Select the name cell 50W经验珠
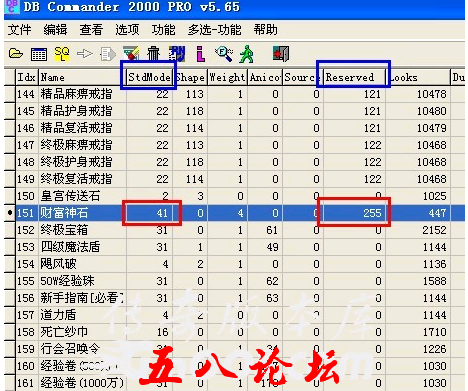Viewport: 468px width, 391px height. pos(82,281)
